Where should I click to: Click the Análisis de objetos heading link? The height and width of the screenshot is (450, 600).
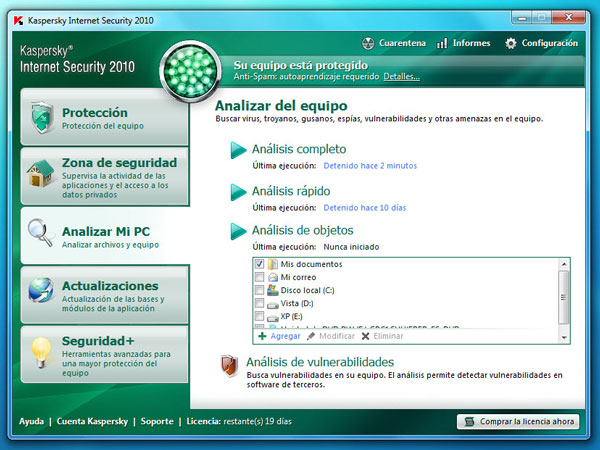point(302,230)
